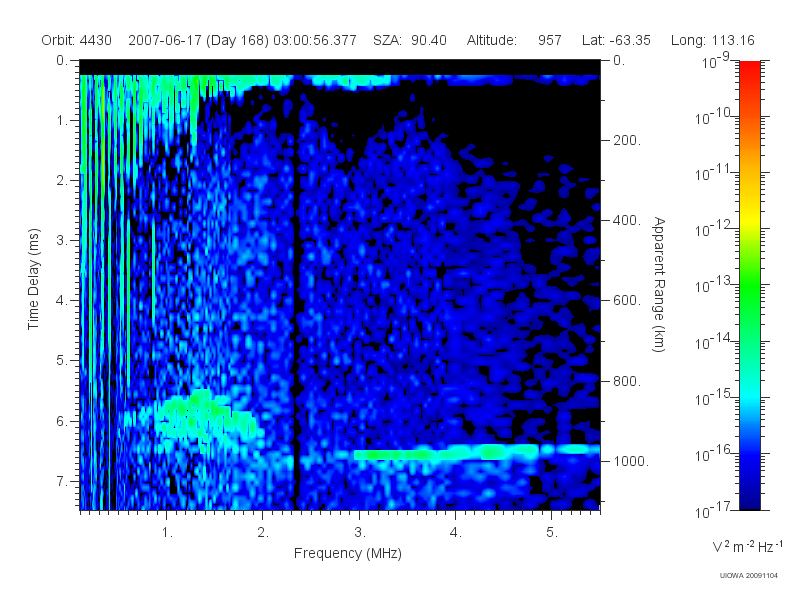This screenshot has height=600, width=800.
Task: Click the 'Lat: -63.35' text
Action: [x=616, y=40]
